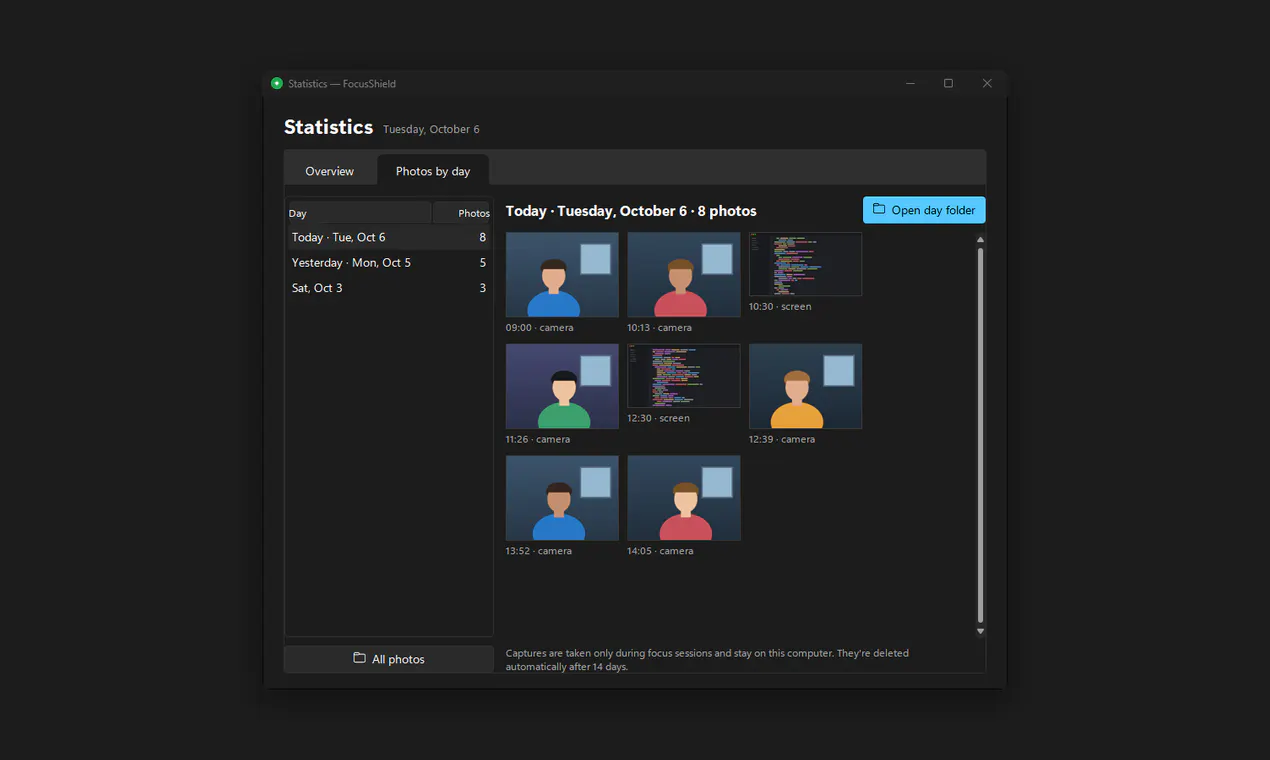Select the Sat, Oct 3 row
The image size is (1270, 760).
tap(389, 288)
